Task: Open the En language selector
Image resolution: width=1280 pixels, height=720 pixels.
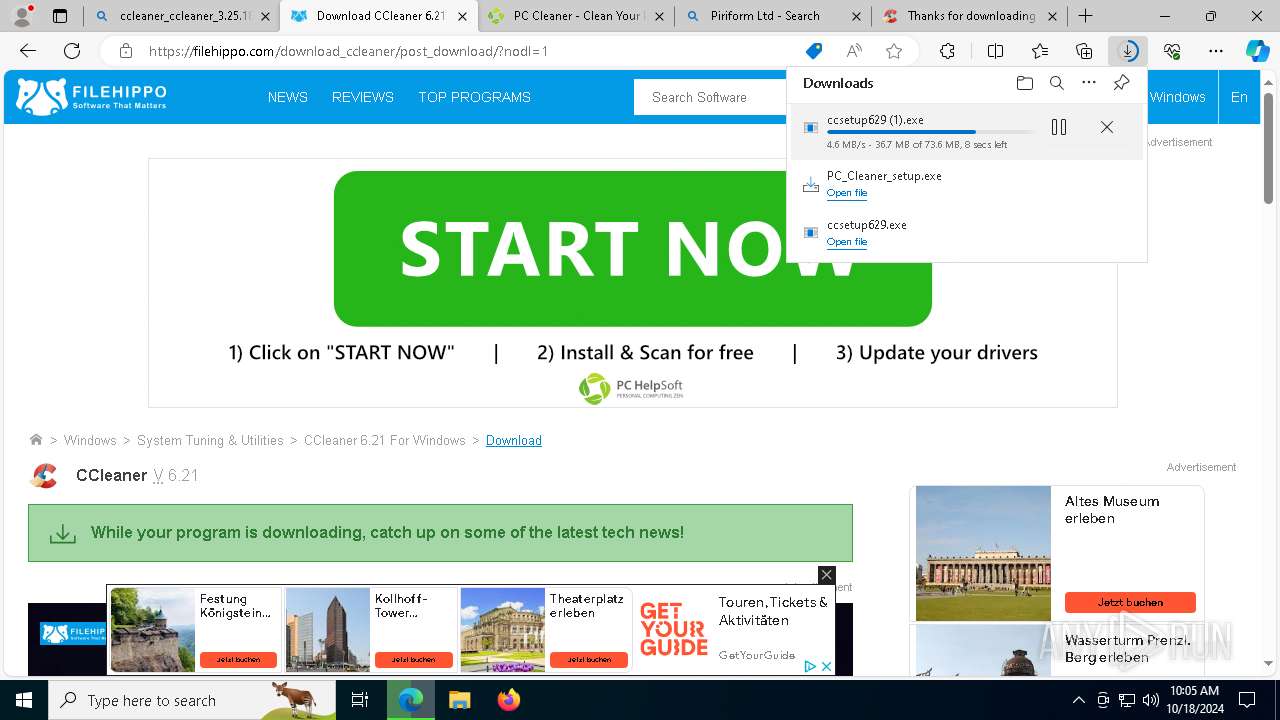Action: click(1239, 97)
